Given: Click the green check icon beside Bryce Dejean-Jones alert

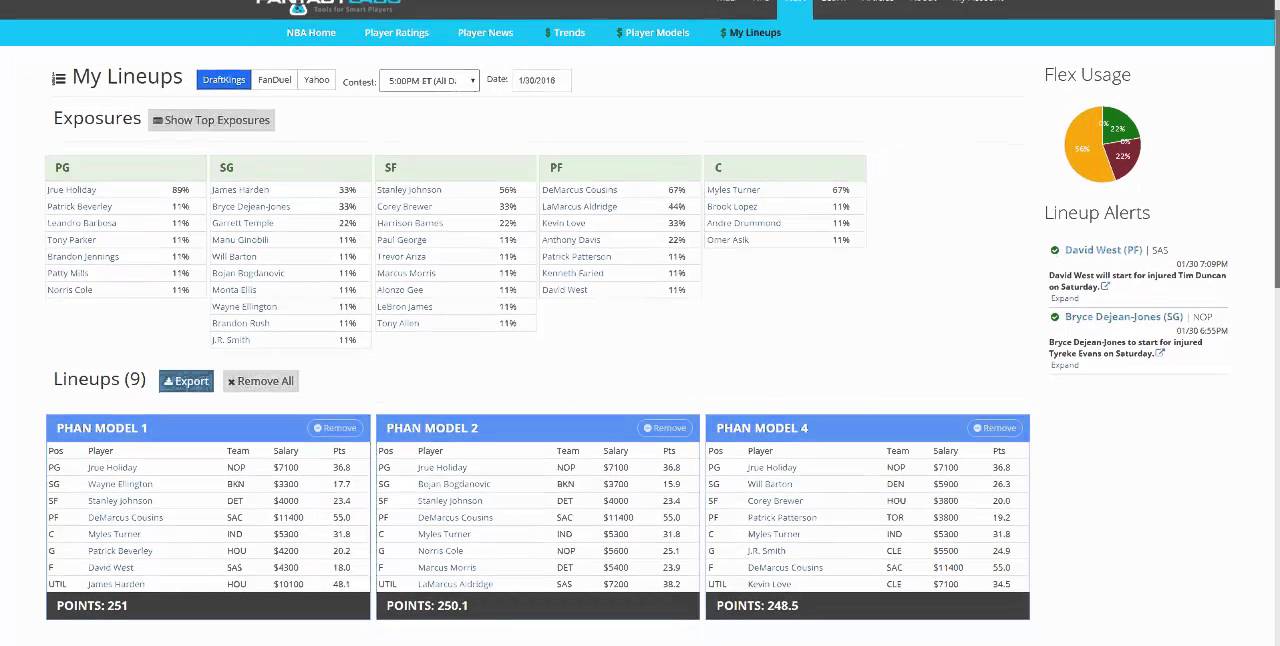Looking at the screenshot, I should [x=1055, y=317].
